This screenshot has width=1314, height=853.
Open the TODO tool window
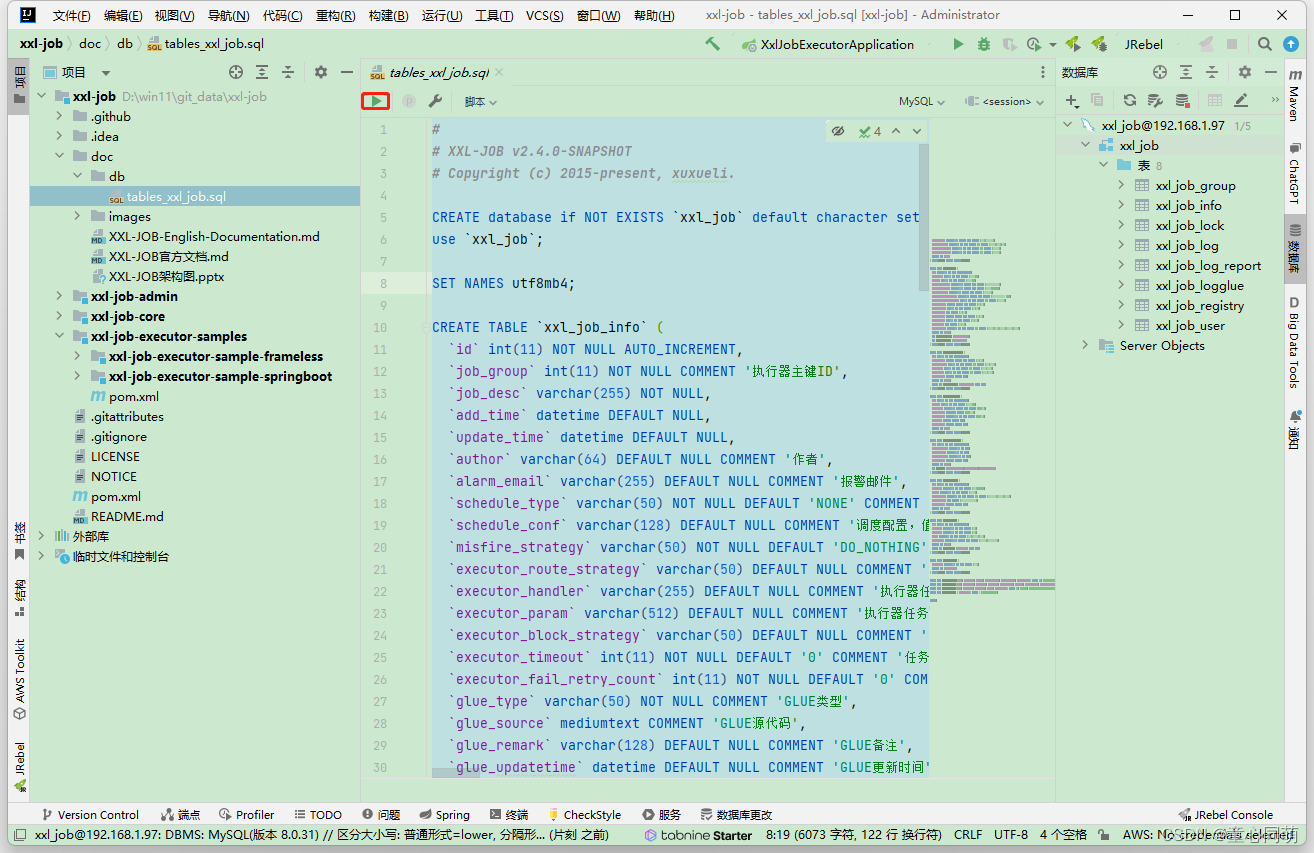click(x=316, y=815)
